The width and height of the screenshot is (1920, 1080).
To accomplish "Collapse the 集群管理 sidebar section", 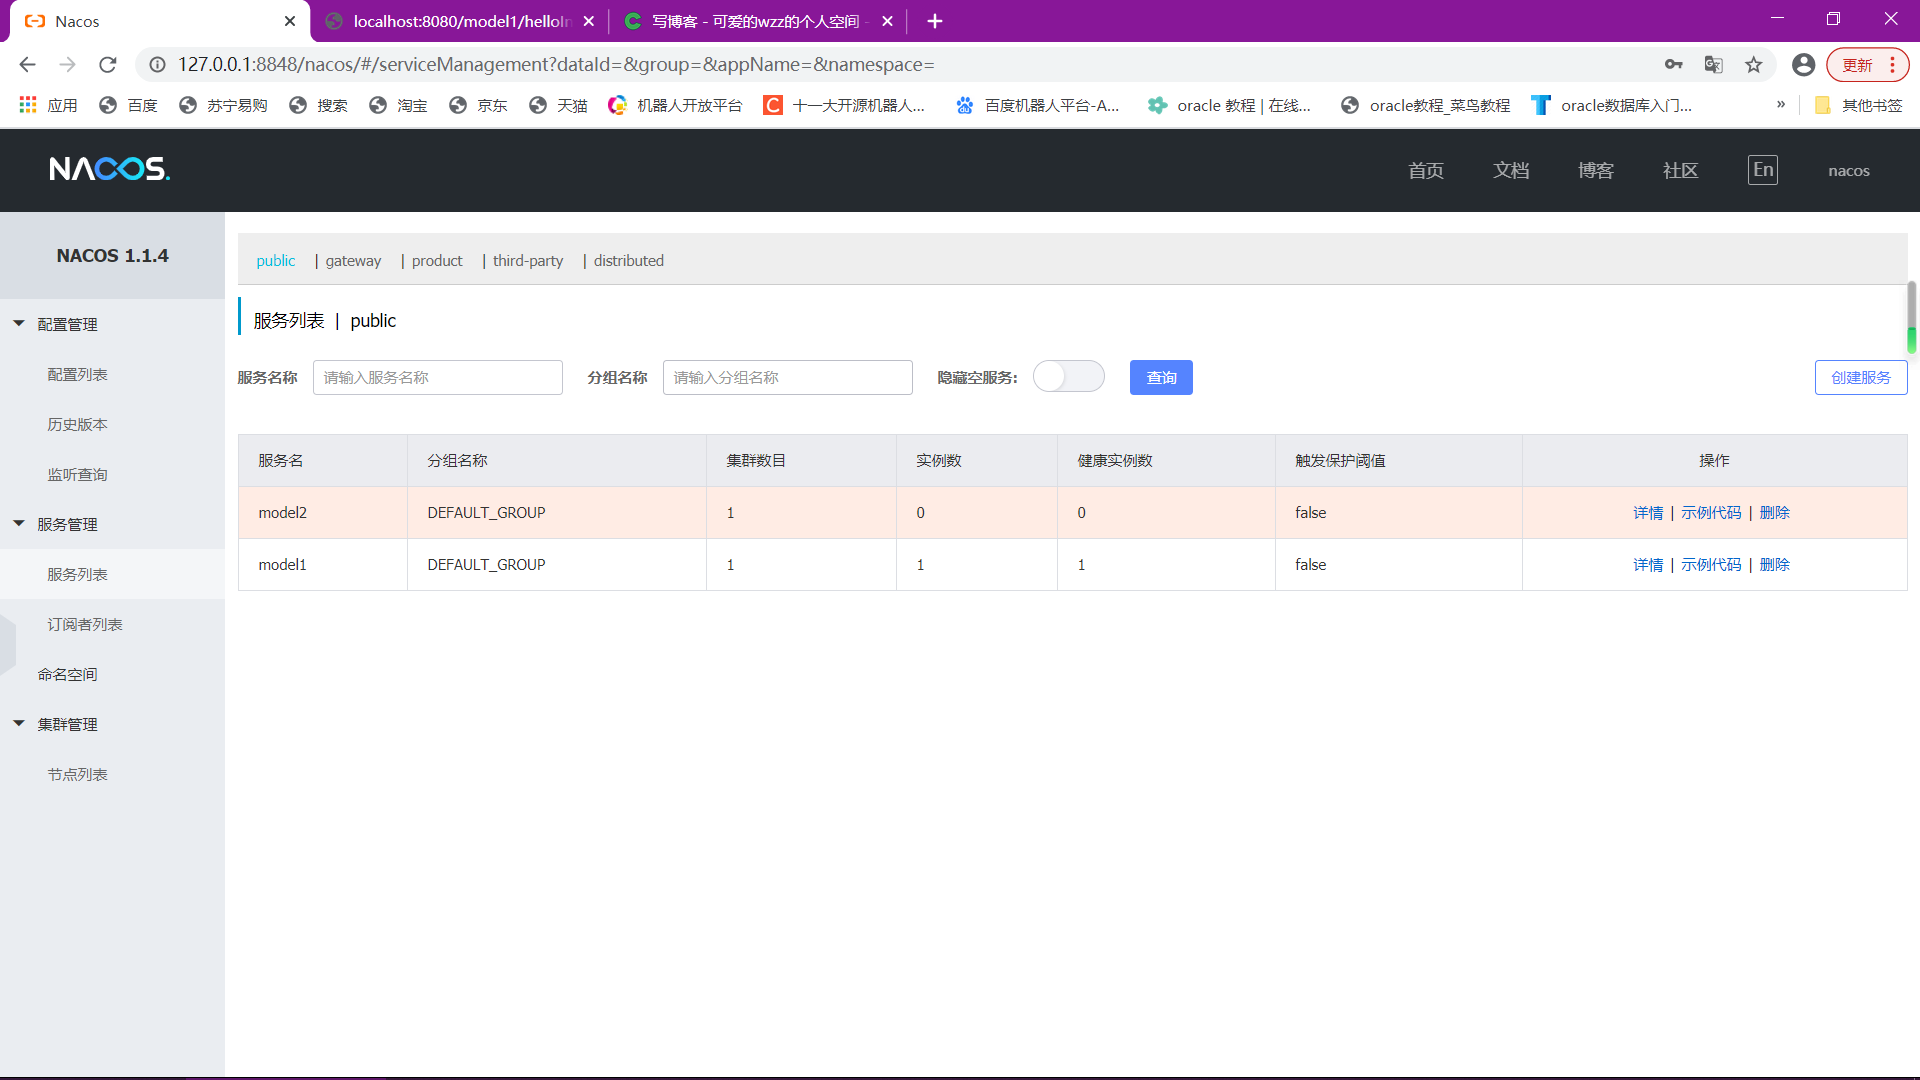I will point(19,724).
